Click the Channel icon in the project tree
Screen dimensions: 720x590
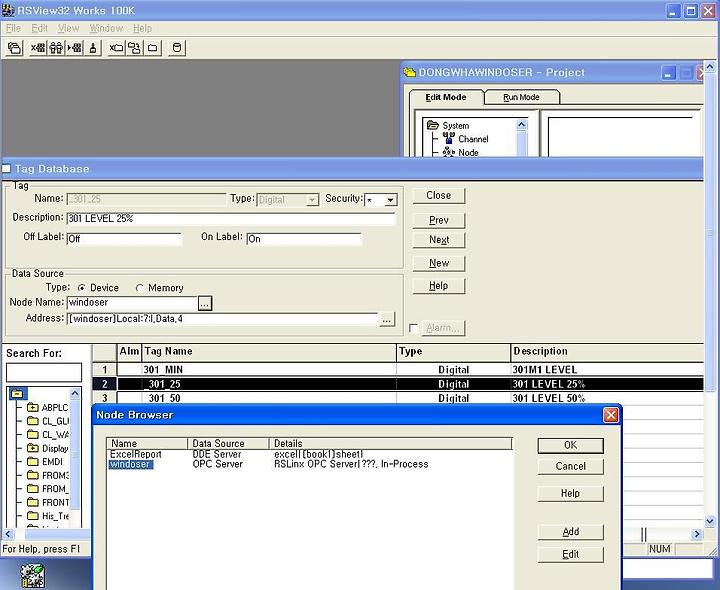pyautogui.click(x=449, y=138)
